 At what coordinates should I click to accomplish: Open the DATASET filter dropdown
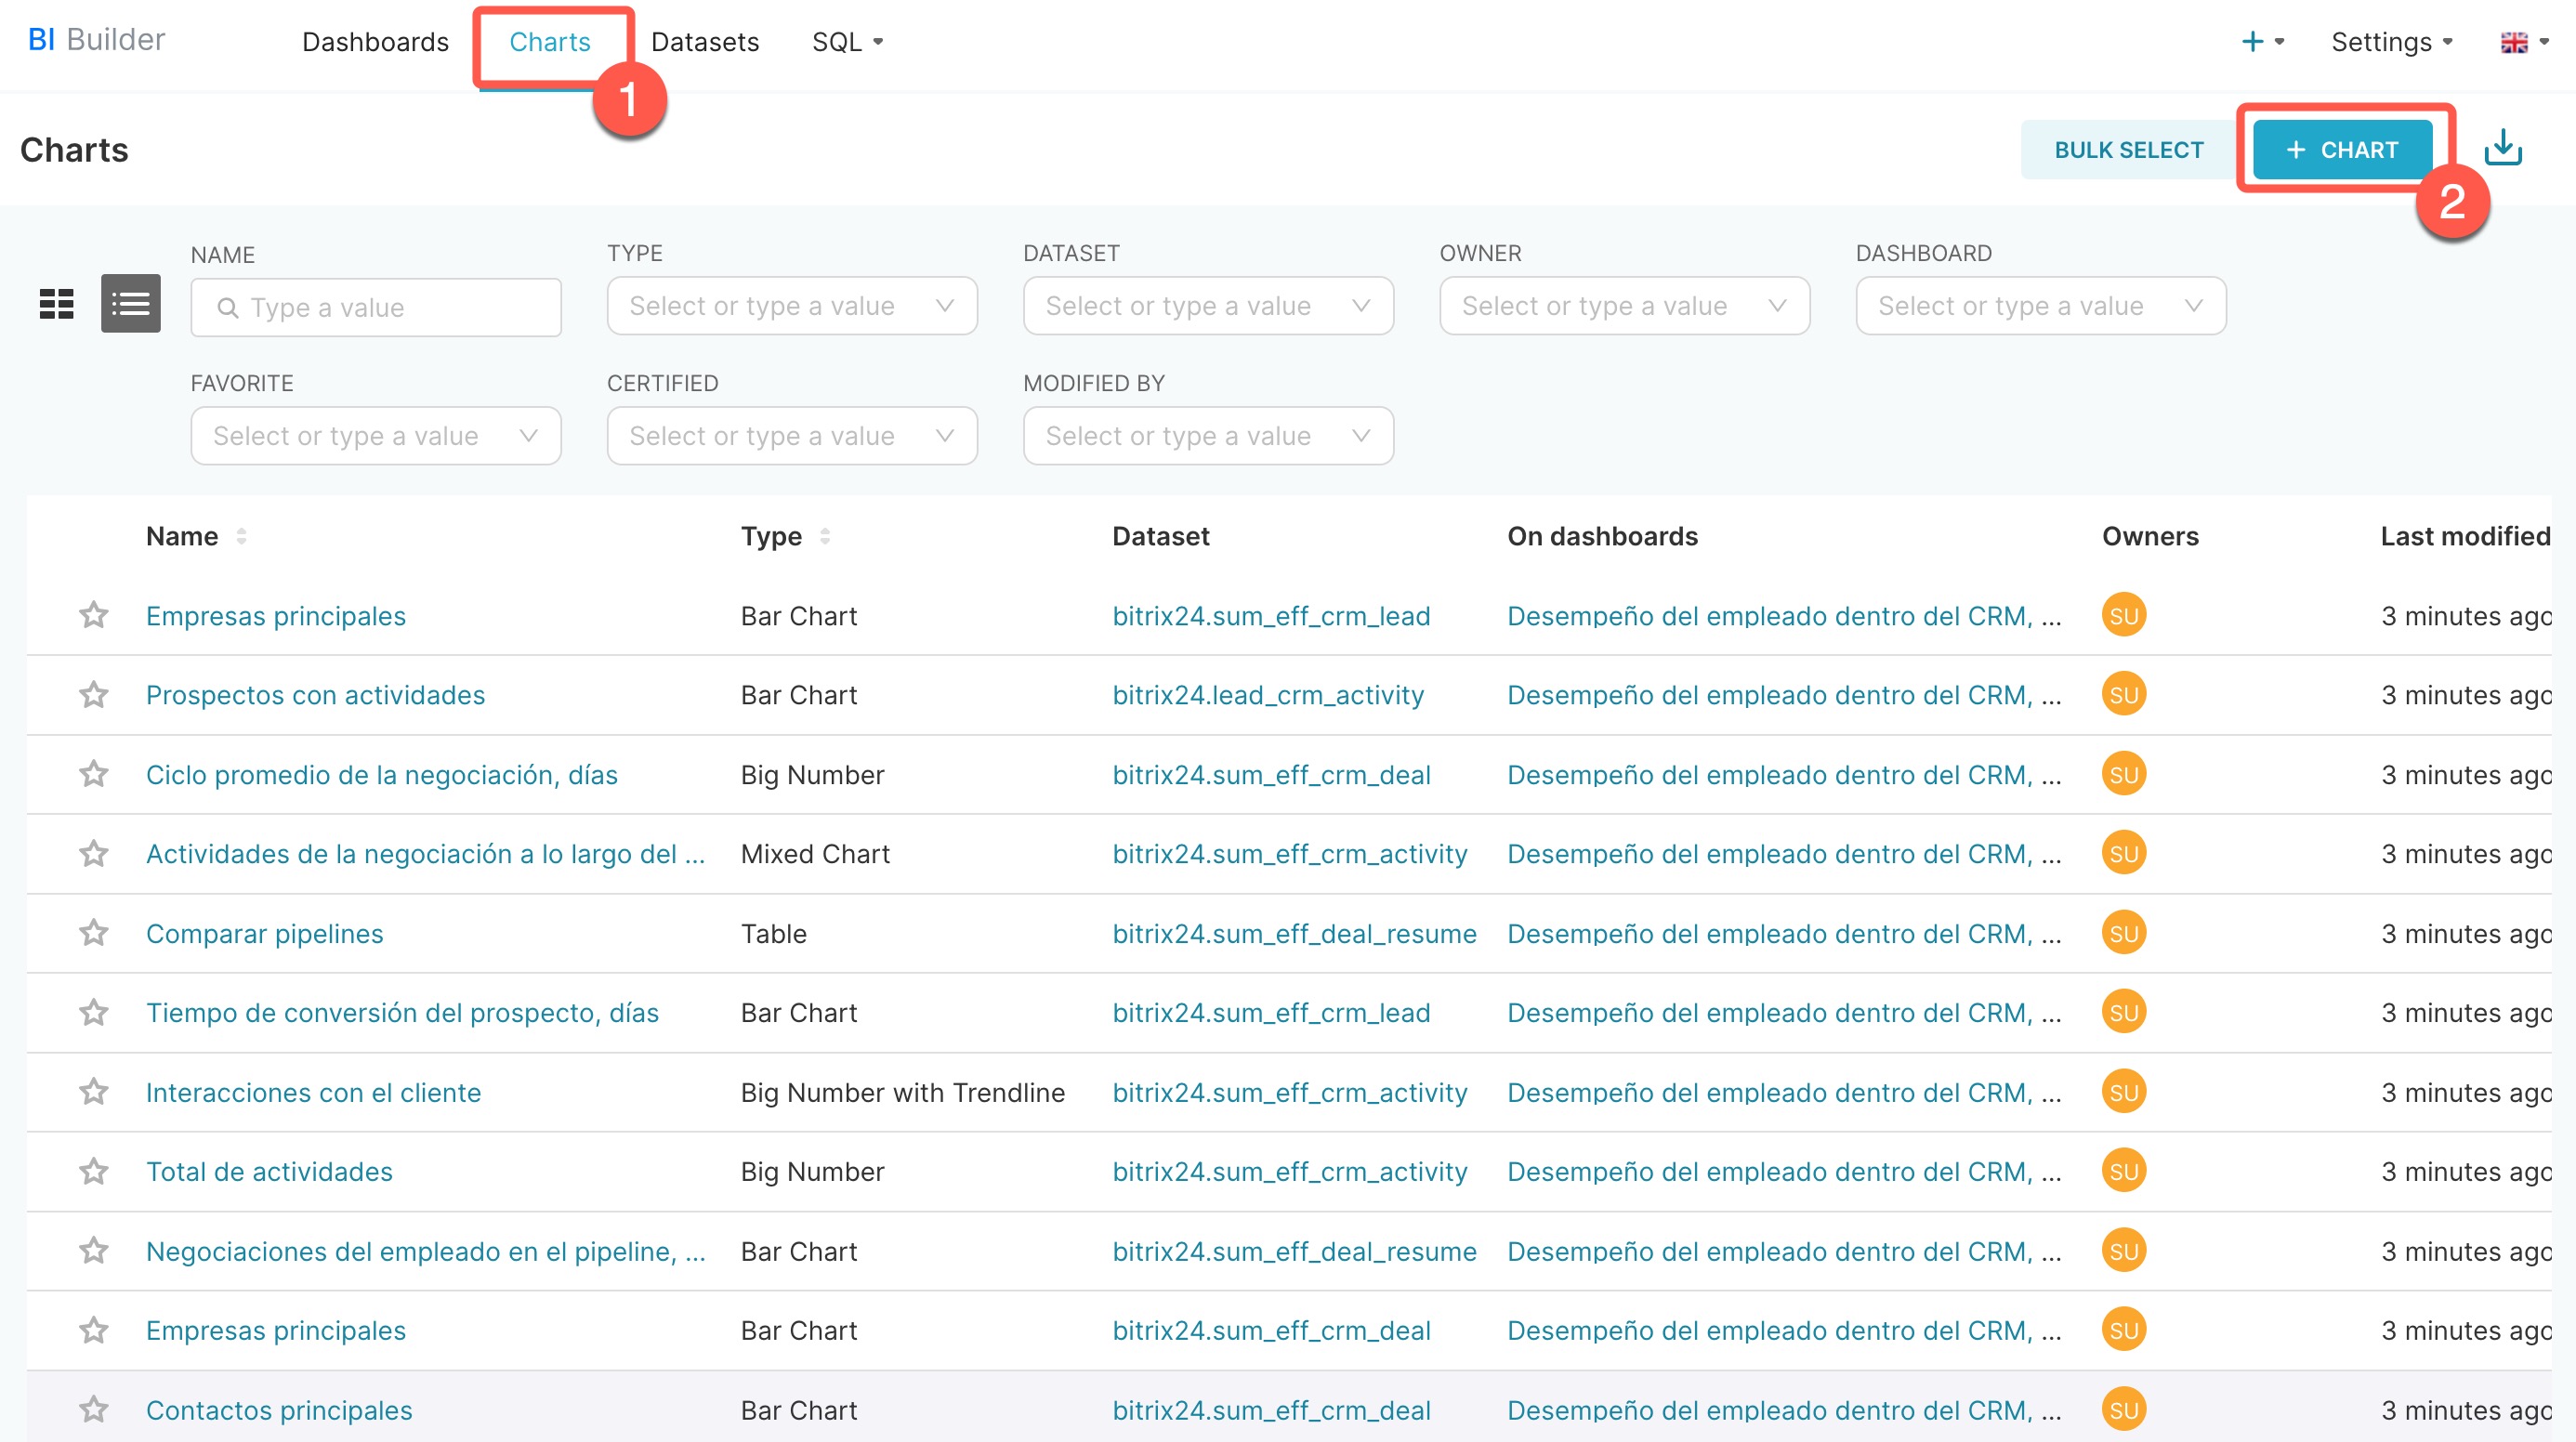pyautogui.click(x=1207, y=306)
